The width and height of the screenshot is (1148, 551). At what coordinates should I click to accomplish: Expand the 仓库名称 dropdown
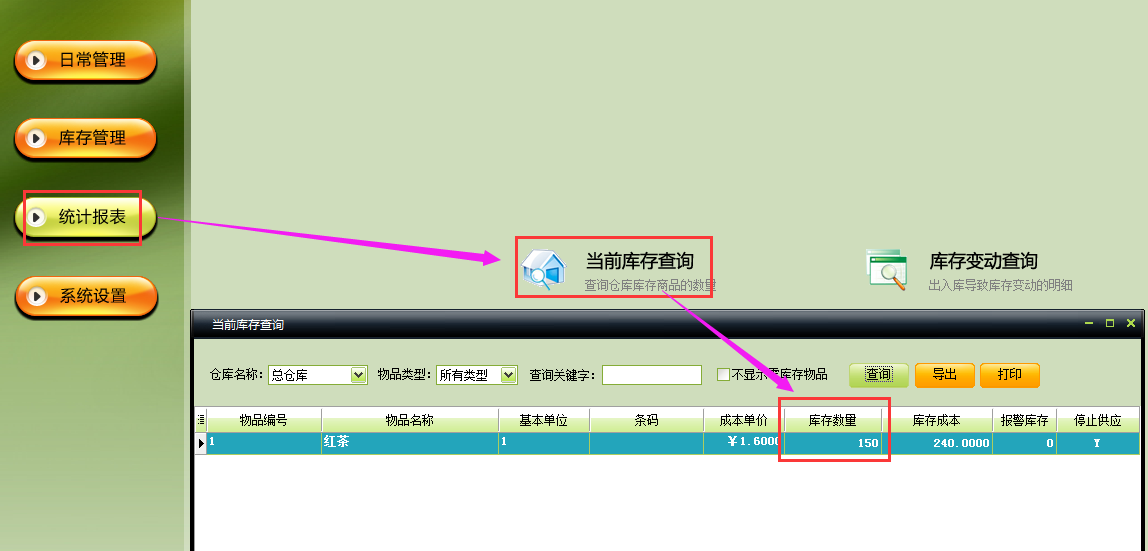tap(359, 375)
